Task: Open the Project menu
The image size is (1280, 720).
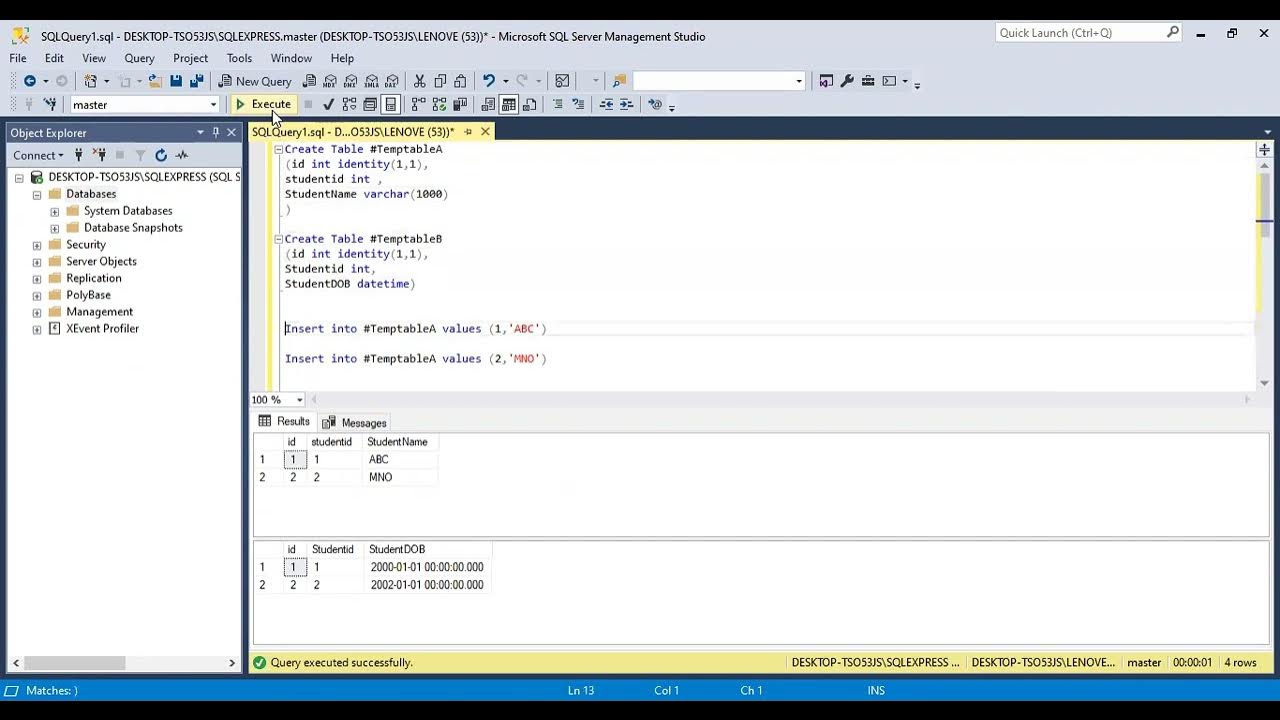Action: [190, 58]
